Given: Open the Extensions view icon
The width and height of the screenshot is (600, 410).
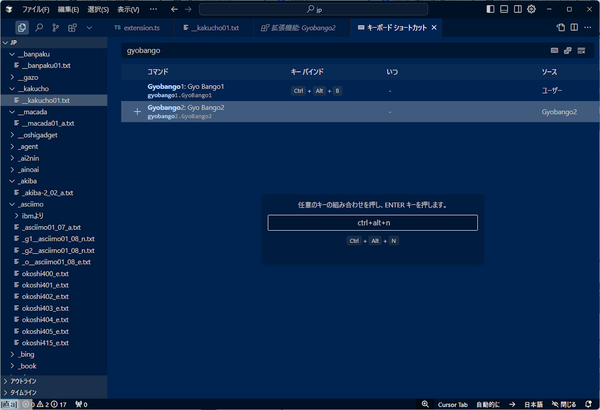Looking at the screenshot, I should (x=72, y=28).
